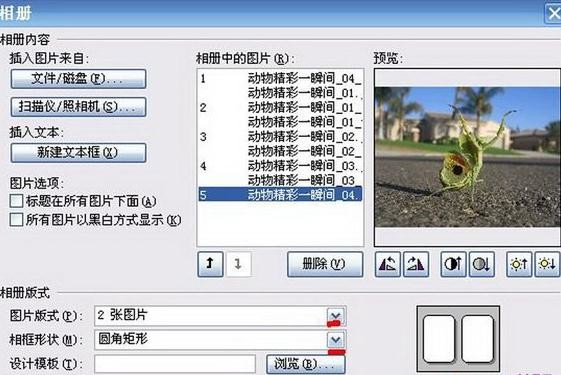This screenshot has width=561, height=375.
Task: Click the 删除 button
Action: click(325, 264)
